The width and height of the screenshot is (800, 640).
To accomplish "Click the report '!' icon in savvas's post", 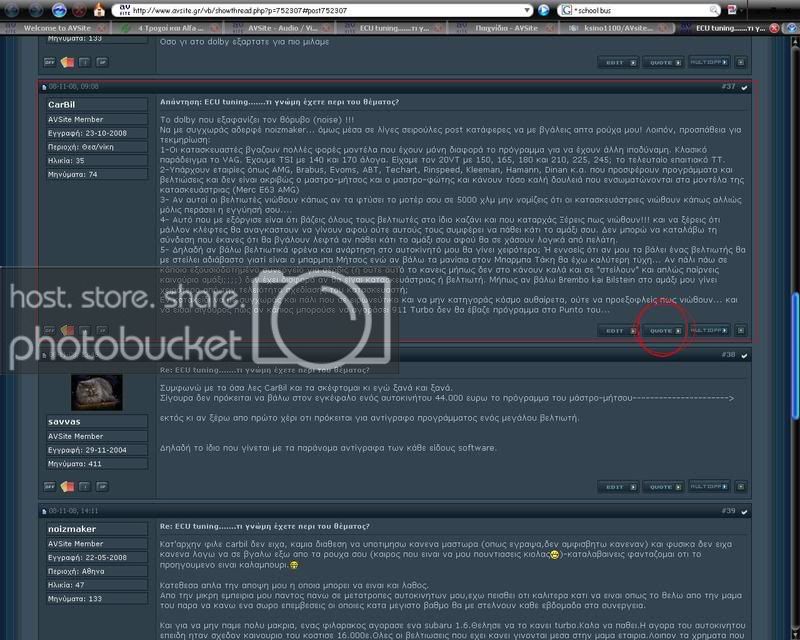I will pyautogui.click(x=85, y=486).
